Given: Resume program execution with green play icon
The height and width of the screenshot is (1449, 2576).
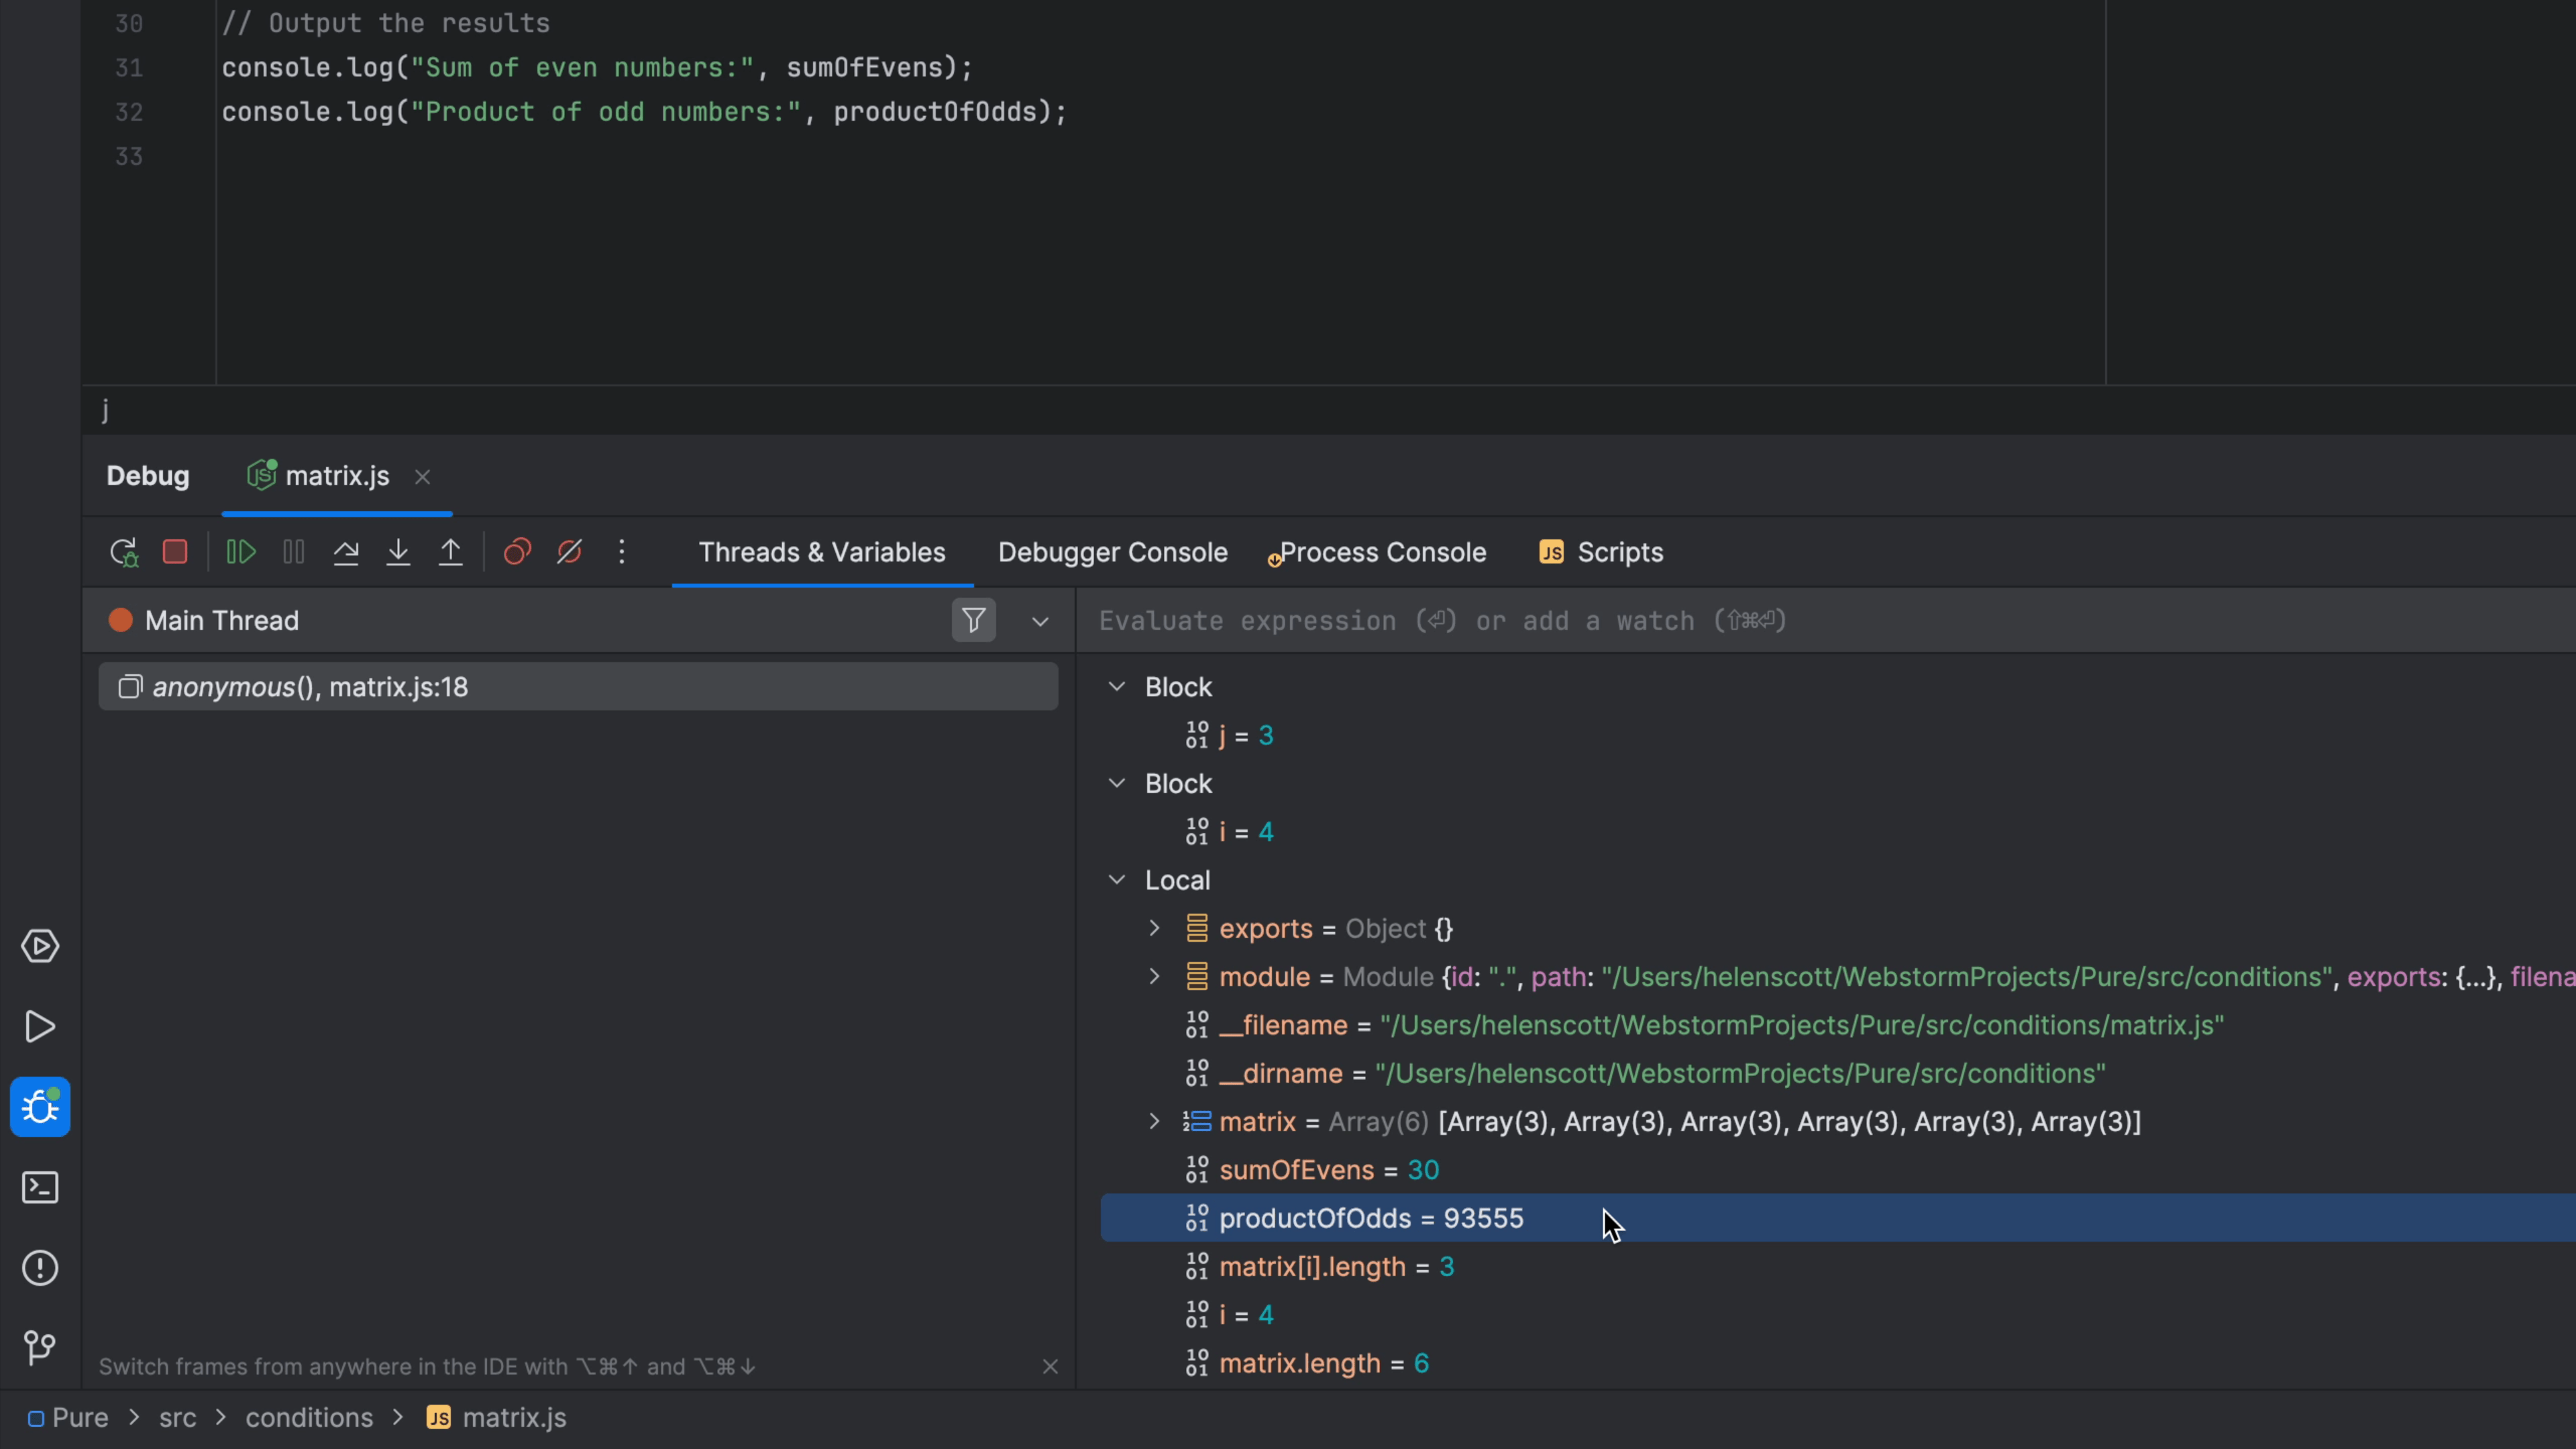Looking at the screenshot, I should 240,551.
